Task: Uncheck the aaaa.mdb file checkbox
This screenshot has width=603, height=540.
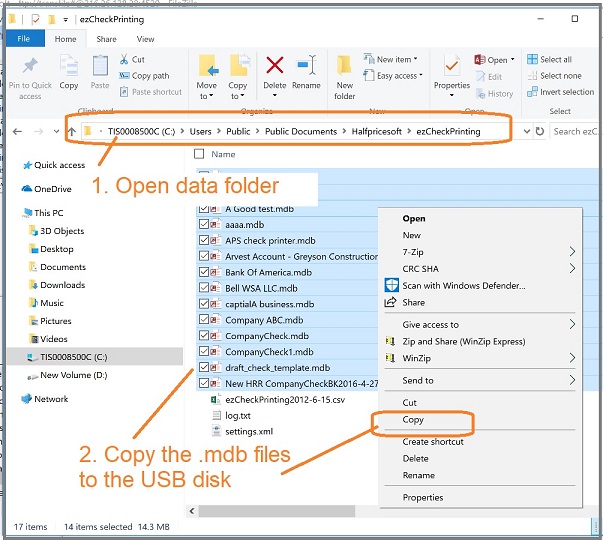Action: tap(205, 226)
